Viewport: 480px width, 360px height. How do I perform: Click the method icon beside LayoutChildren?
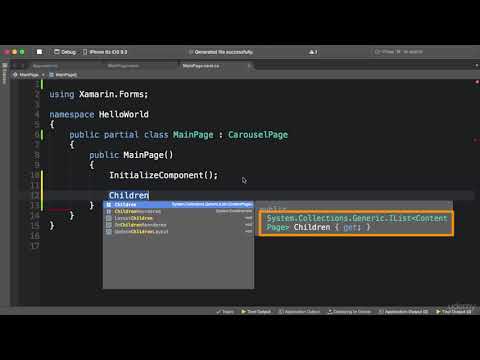(x=109, y=218)
